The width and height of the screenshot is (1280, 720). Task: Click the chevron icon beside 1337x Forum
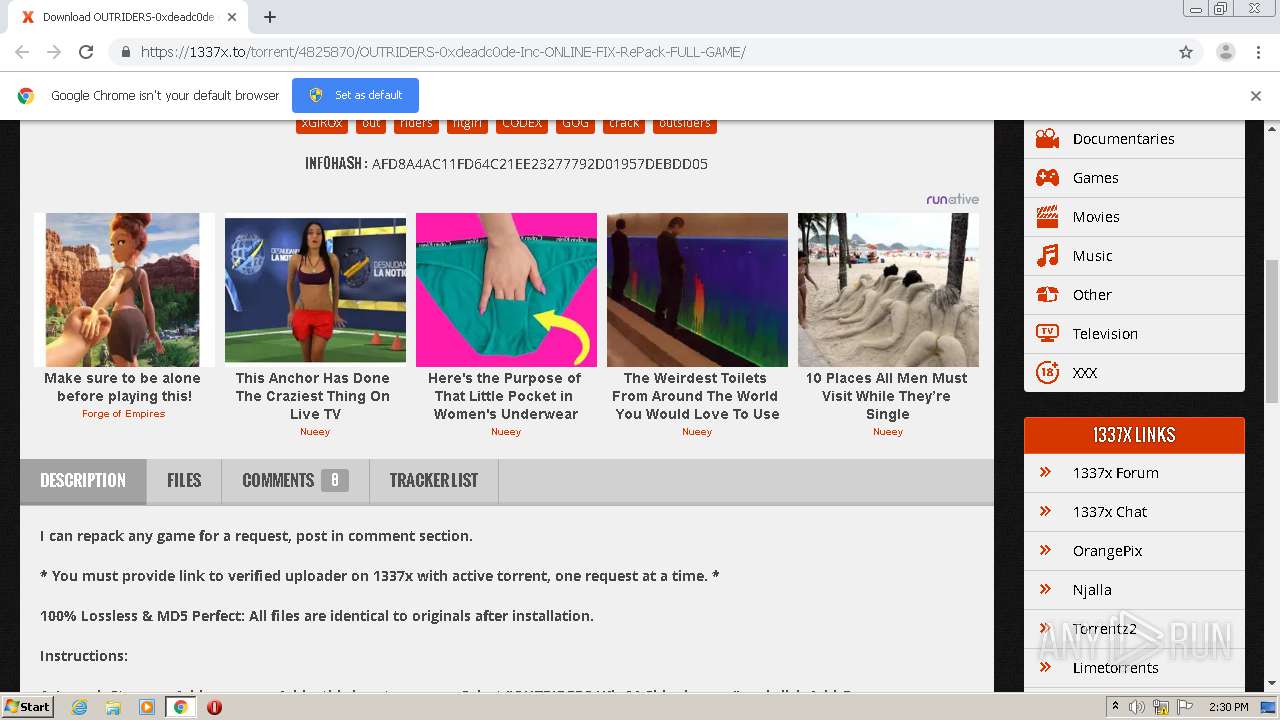pos(1045,473)
